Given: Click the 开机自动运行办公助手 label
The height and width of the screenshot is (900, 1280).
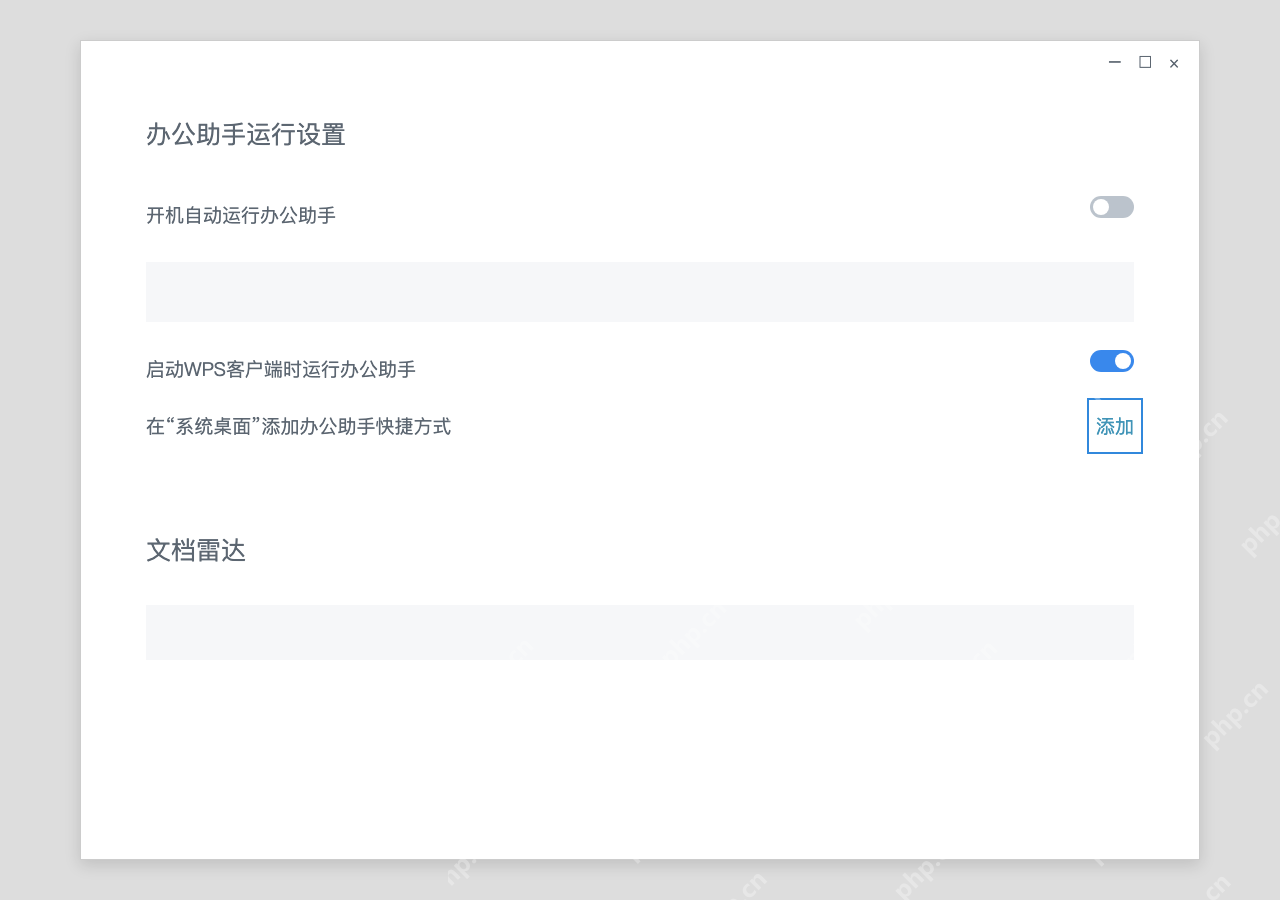Looking at the screenshot, I should (x=241, y=215).
